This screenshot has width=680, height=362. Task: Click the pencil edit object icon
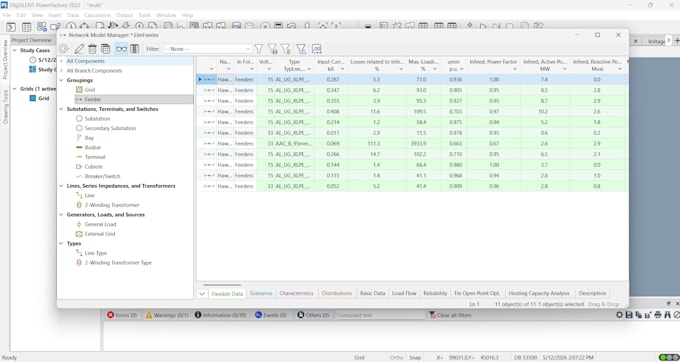pos(79,49)
